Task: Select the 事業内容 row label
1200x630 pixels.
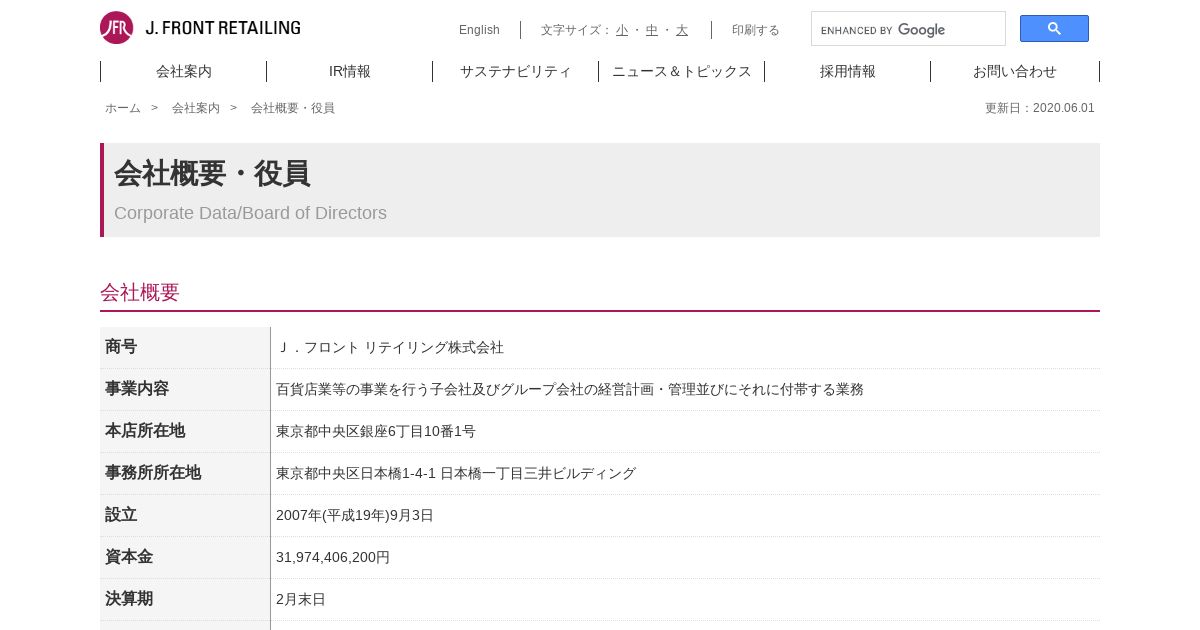Action: 137,389
